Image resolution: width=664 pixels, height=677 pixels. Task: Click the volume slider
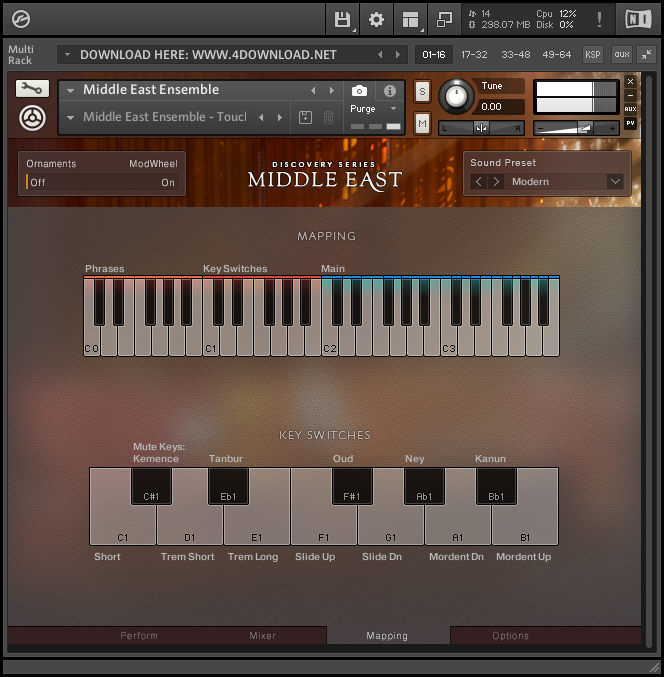(576, 128)
